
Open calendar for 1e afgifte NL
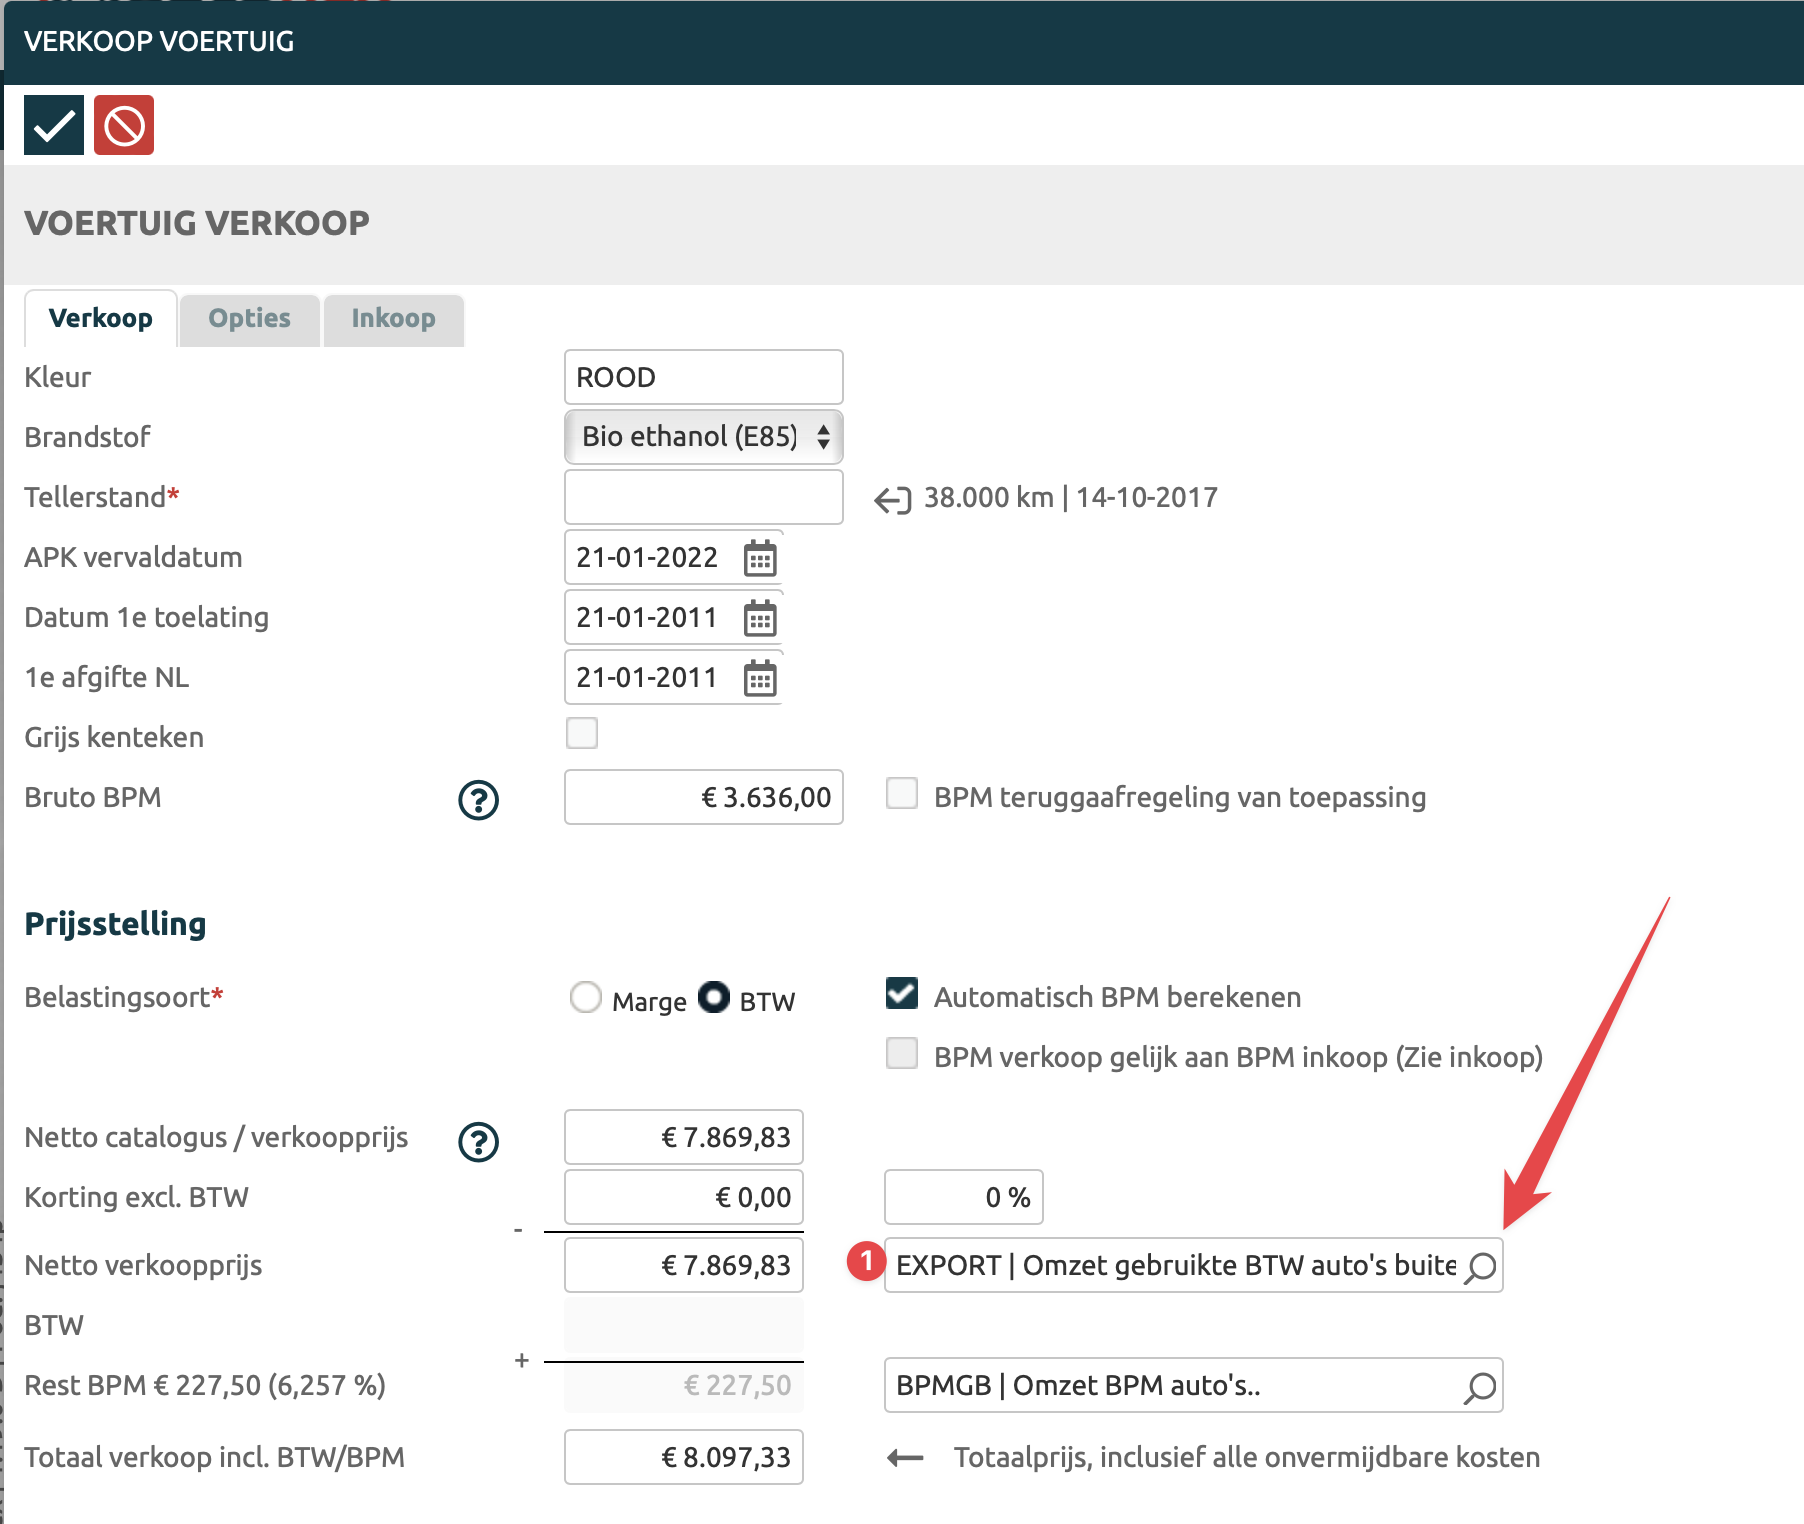point(760,678)
